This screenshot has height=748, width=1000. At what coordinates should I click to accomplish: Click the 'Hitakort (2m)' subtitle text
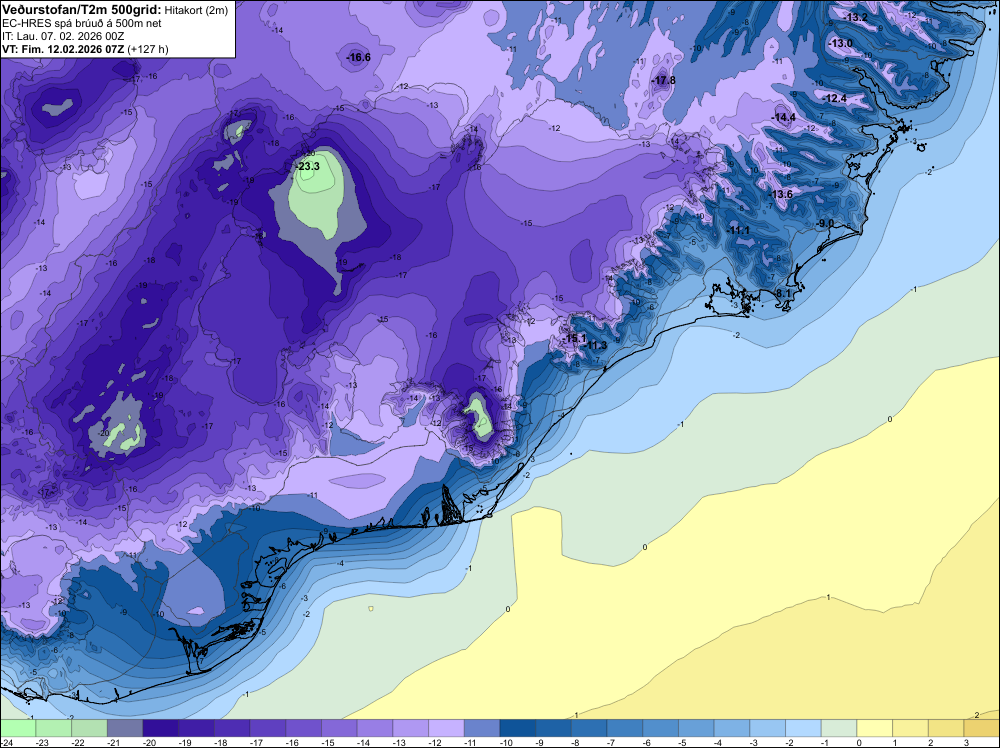point(196,10)
